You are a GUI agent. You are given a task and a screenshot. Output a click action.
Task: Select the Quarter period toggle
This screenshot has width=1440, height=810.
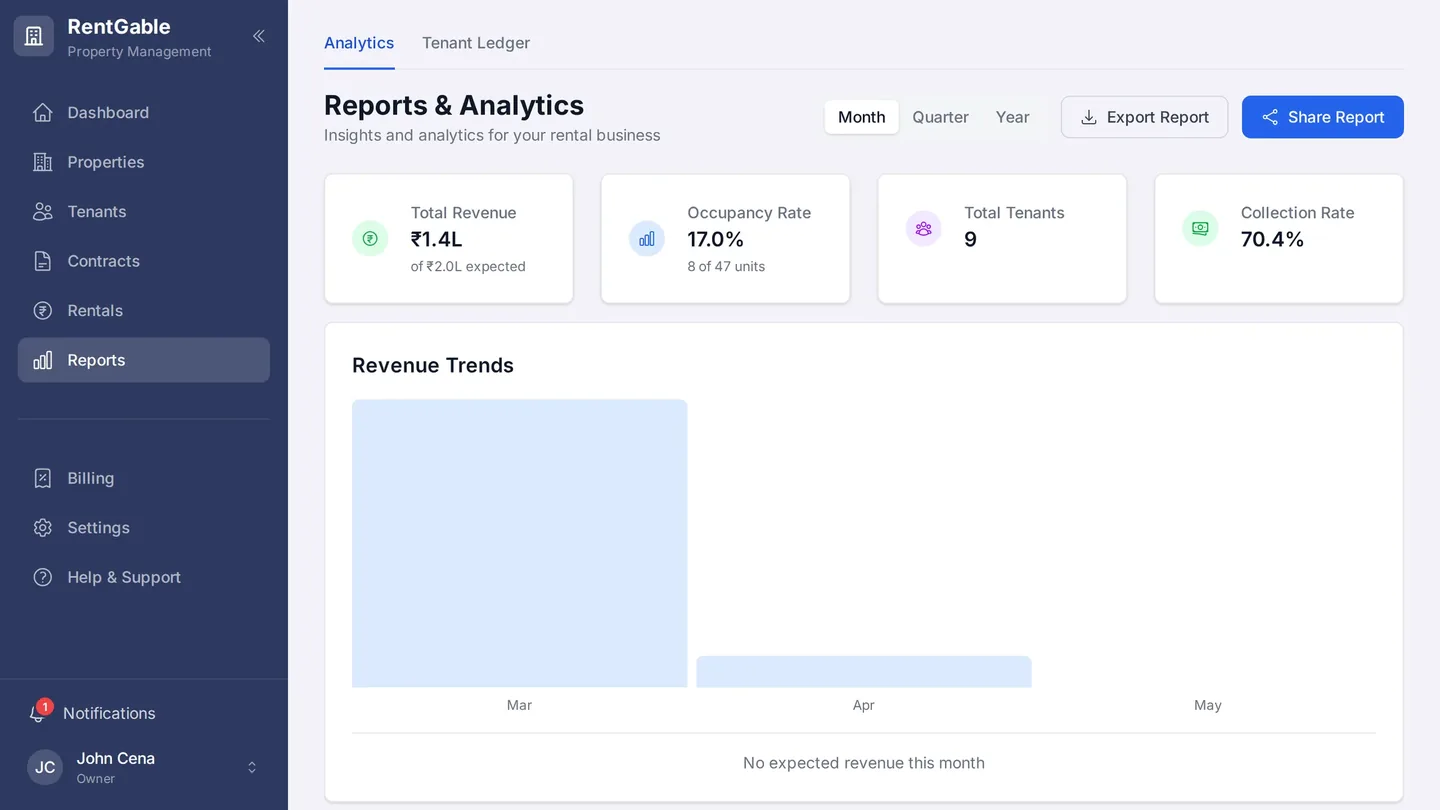point(940,117)
